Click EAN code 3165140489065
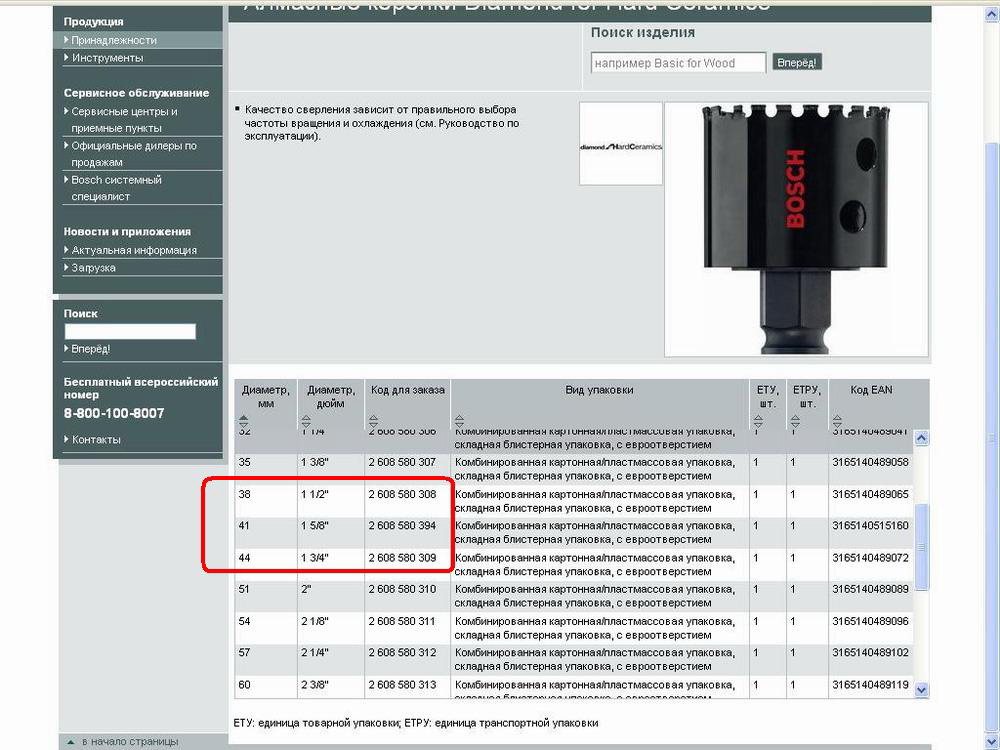Viewport: 1000px width, 750px height. pyautogui.click(x=871, y=494)
